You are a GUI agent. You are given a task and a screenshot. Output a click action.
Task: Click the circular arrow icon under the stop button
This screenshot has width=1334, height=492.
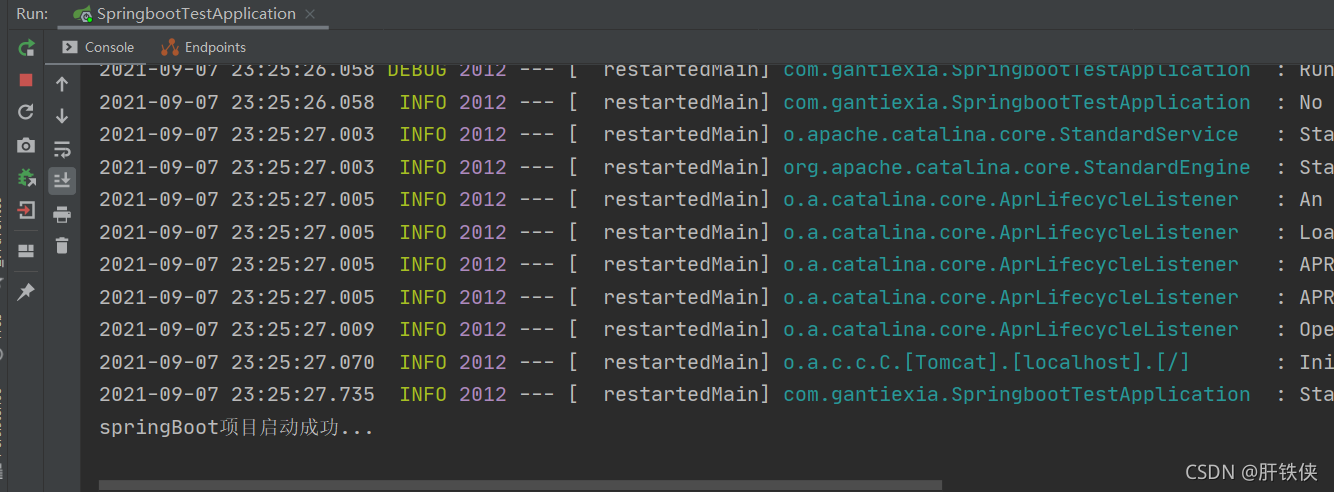click(26, 112)
